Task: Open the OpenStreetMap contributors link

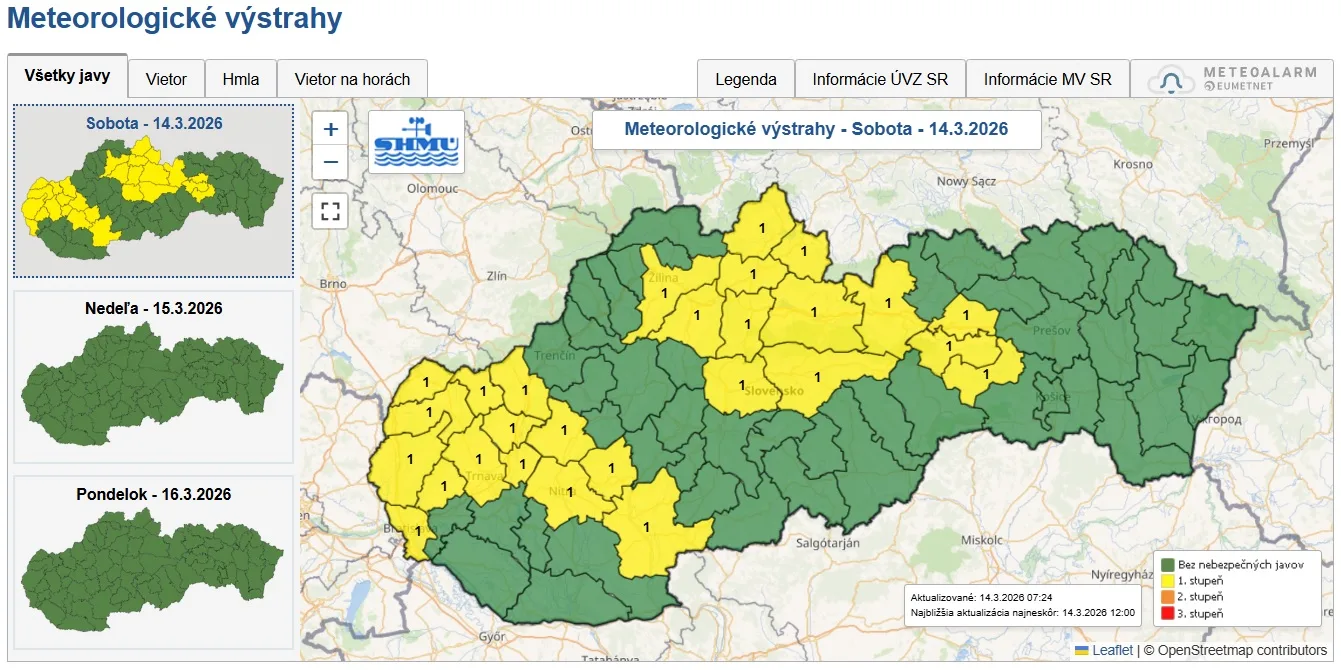Action: point(1242,650)
